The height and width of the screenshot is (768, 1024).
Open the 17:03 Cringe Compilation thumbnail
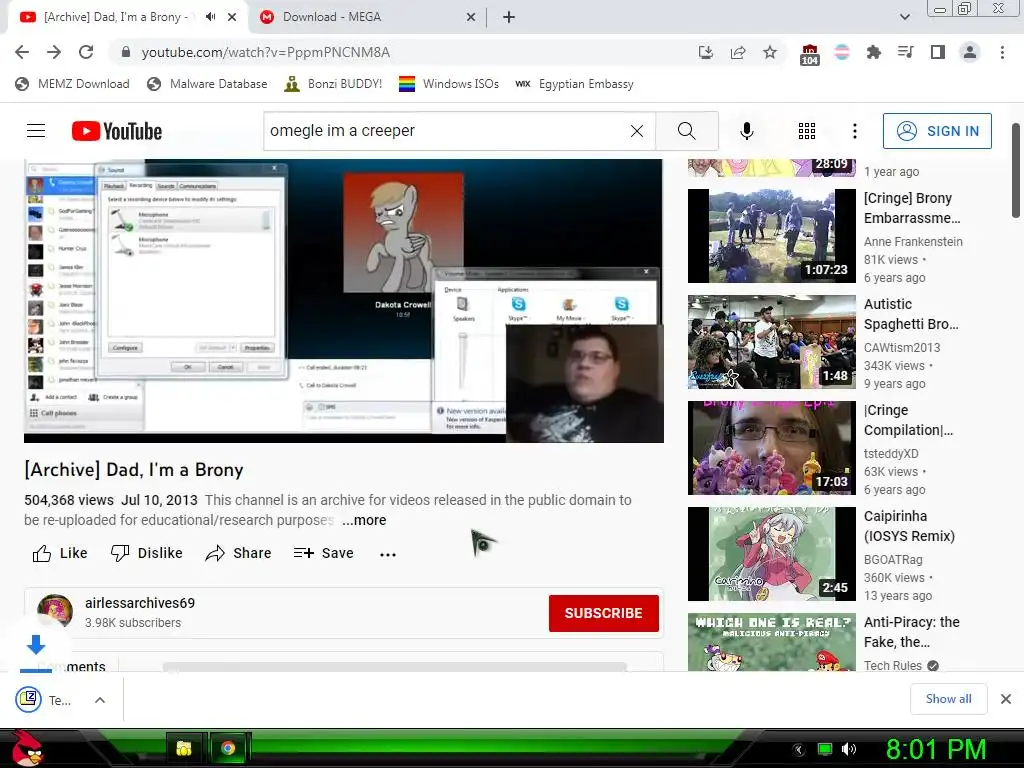(x=771, y=447)
